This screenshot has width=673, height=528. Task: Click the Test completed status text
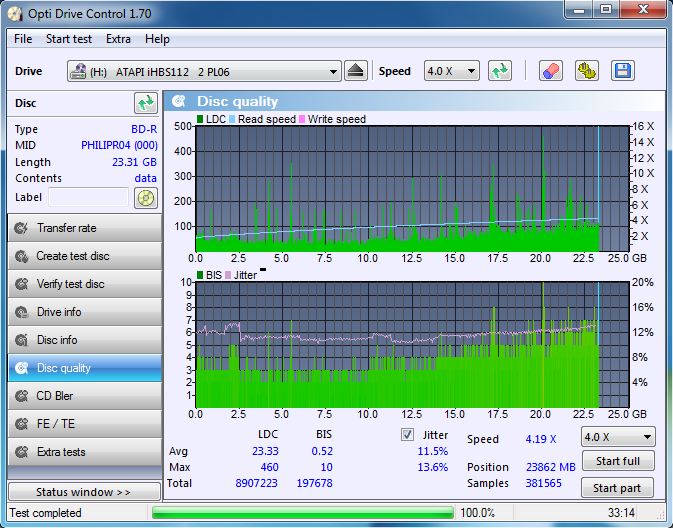[45, 513]
